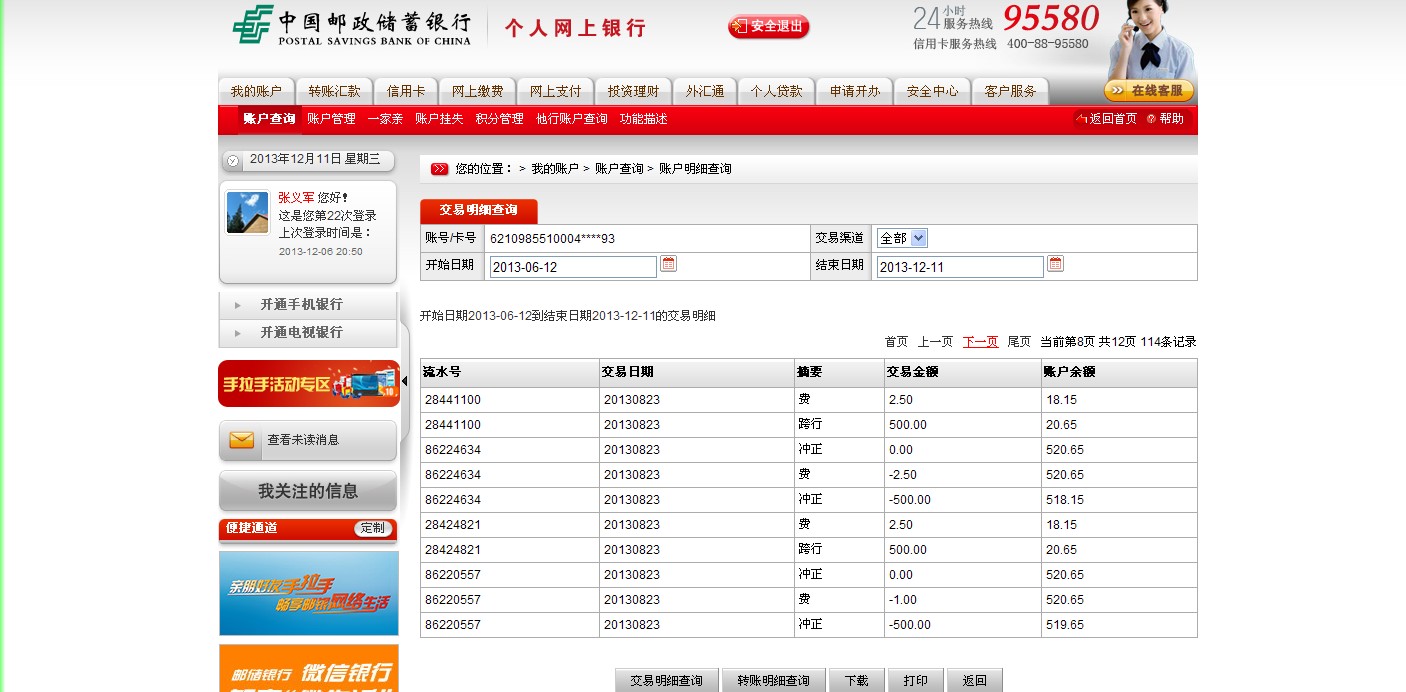Open the transfer and remittance tab
Image resolution: width=1406 pixels, height=692 pixels.
click(334, 91)
